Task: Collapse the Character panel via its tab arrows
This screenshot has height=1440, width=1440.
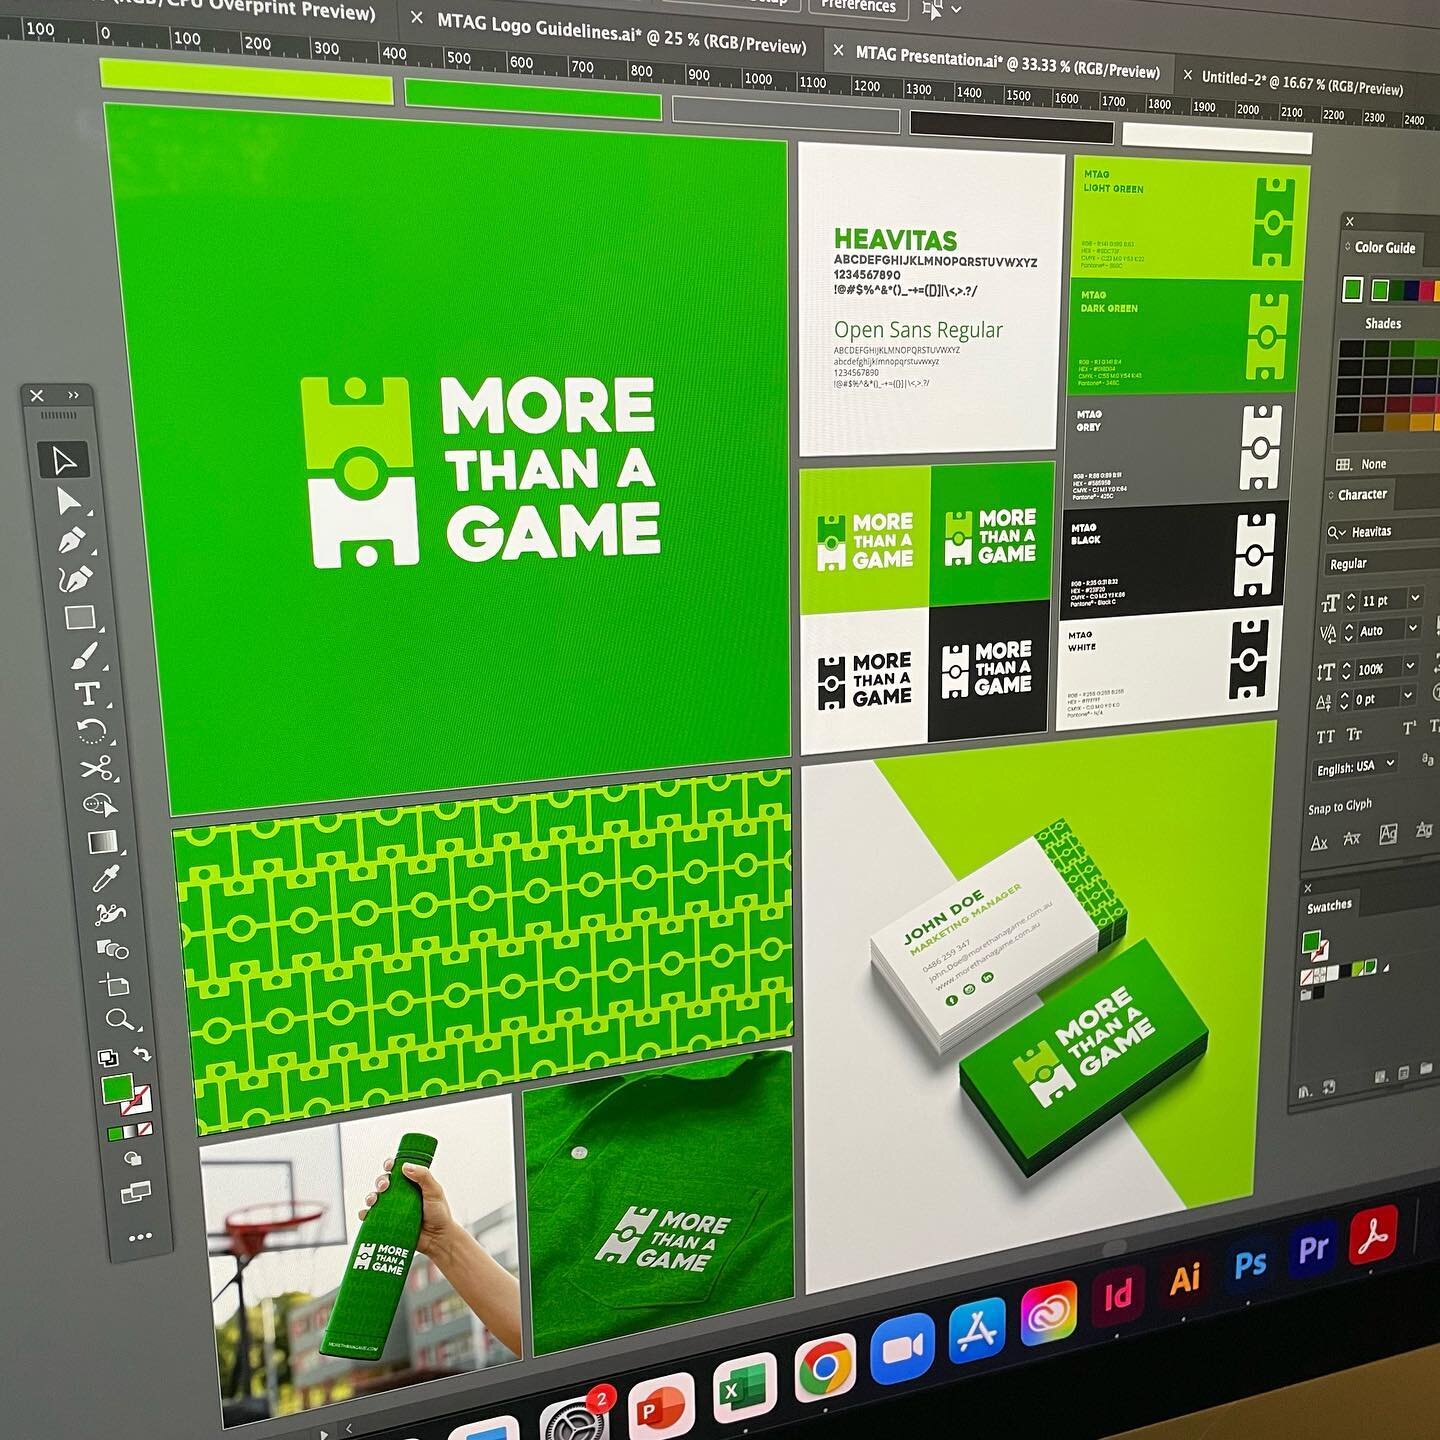Action: [x=1331, y=496]
